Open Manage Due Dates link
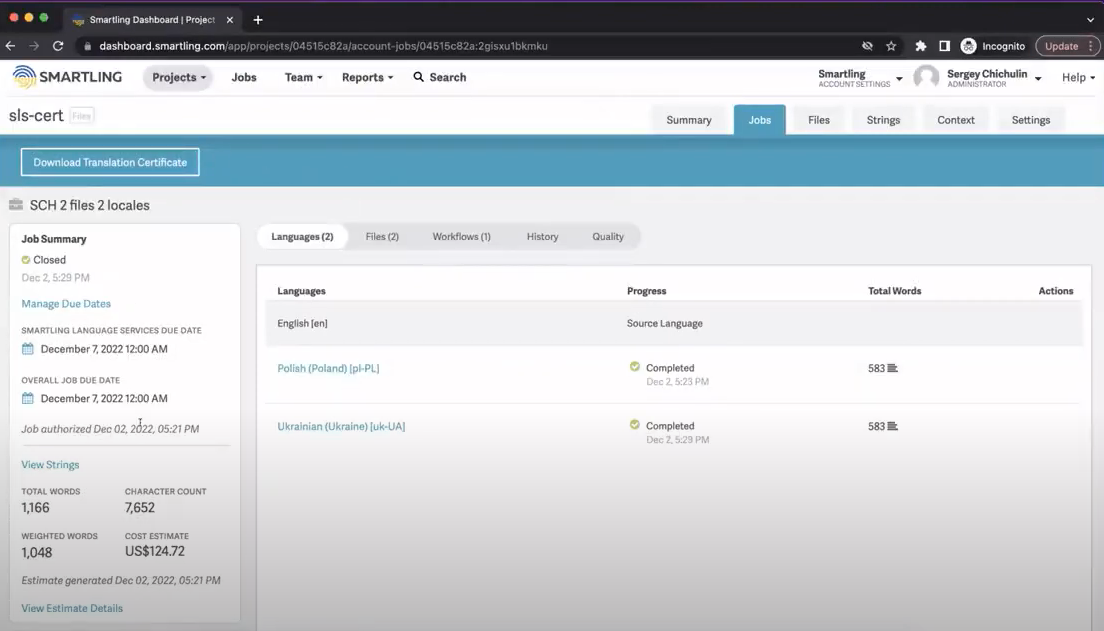The width and height of the screenshot is (1104, 631). (66, 304)
